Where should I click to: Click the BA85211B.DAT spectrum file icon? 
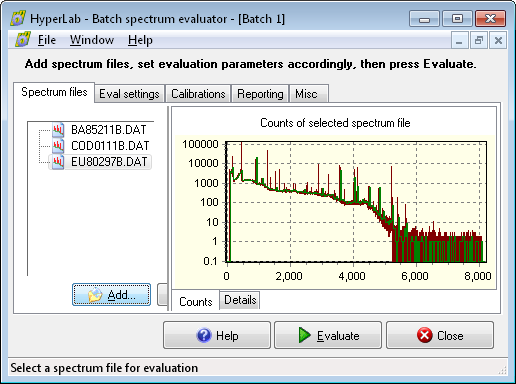58,130
